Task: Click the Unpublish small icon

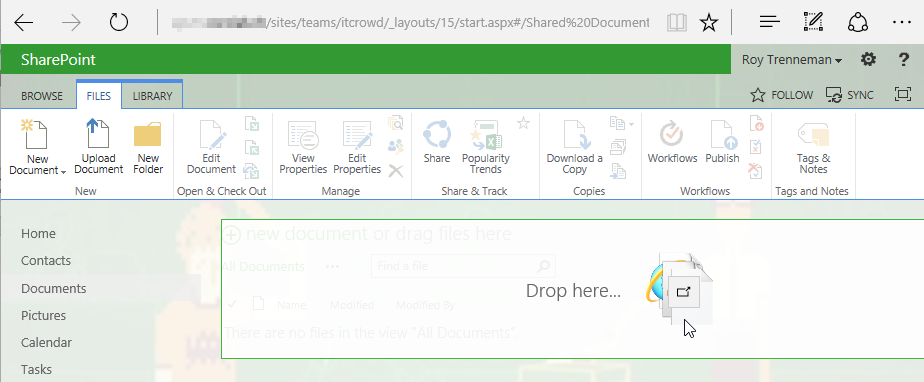Action: (x=756, y=123)
